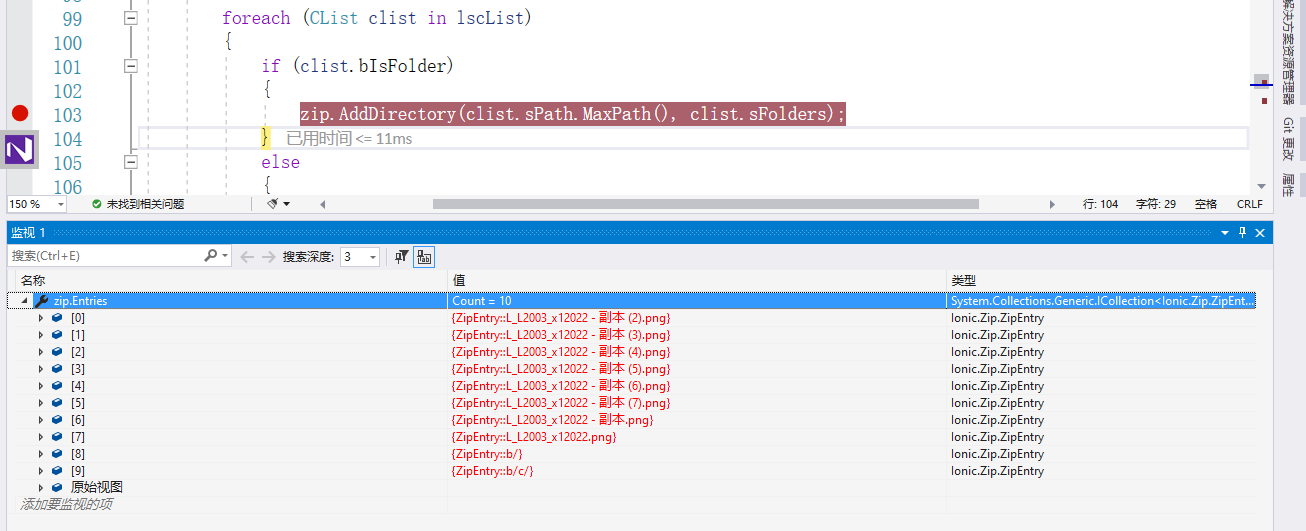
Task: Toggle the filter pin button in watch toolbar
Action: coord(401,257)
